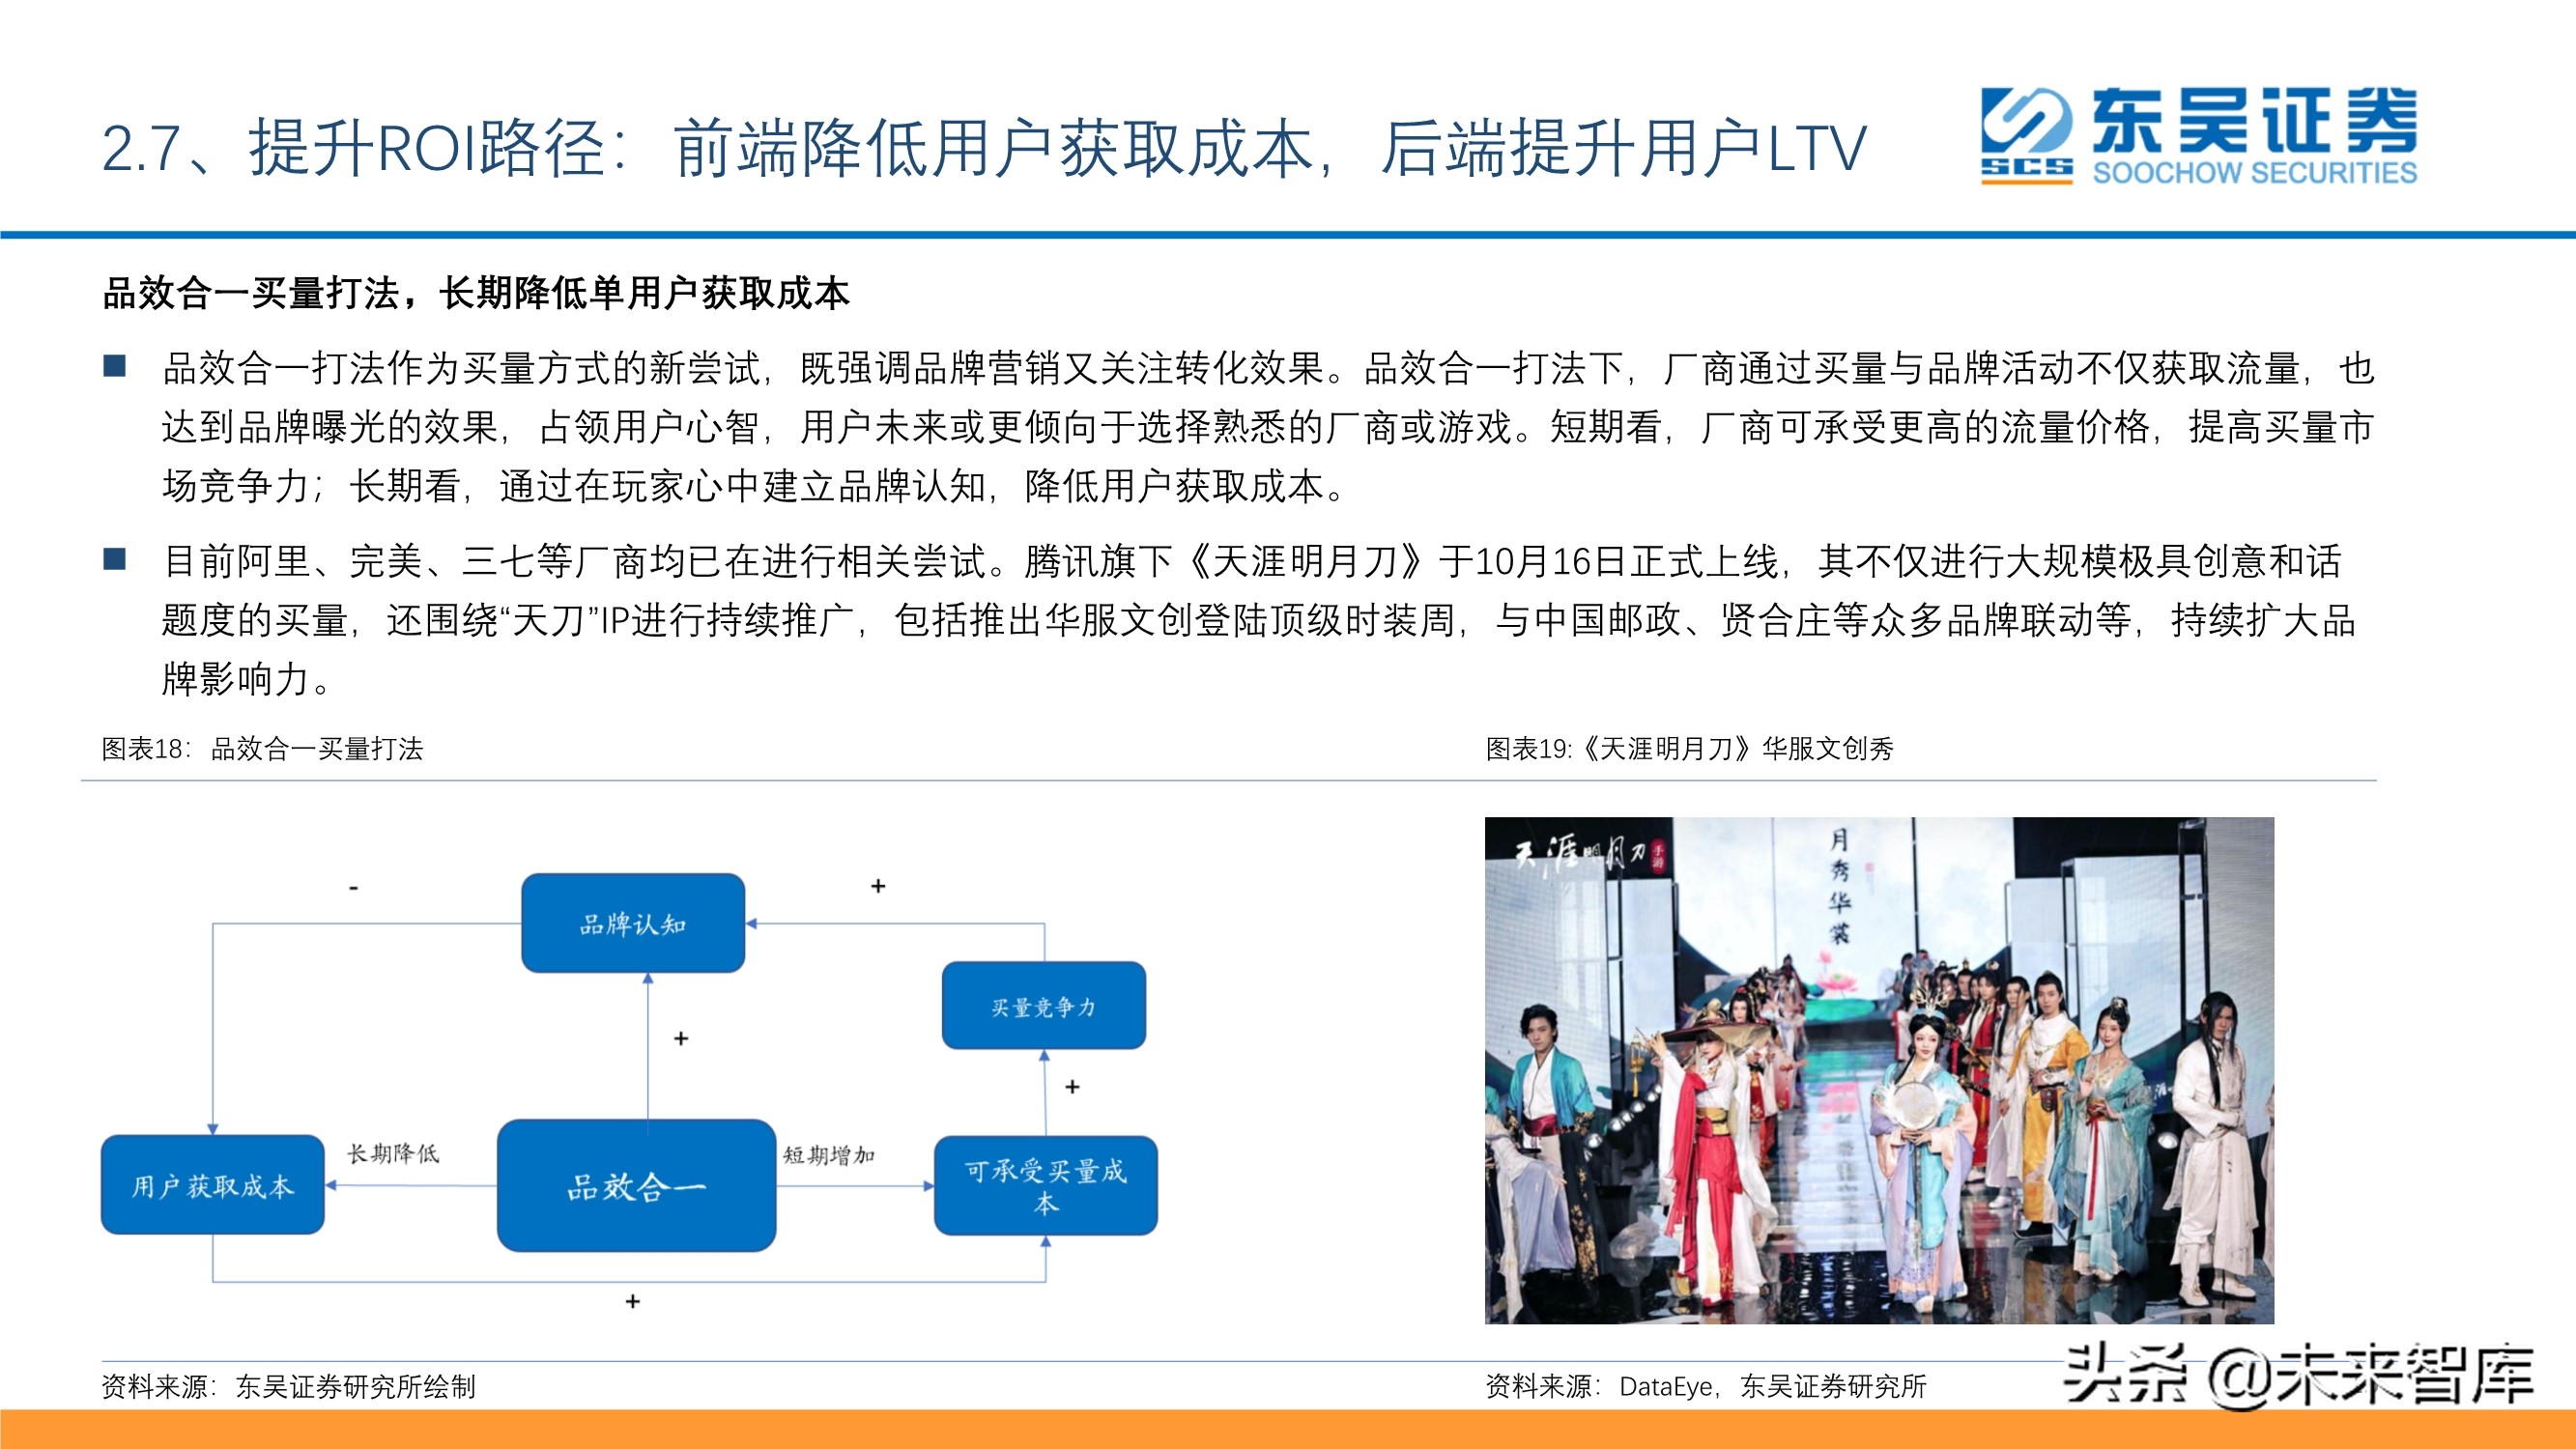Image resolution: width=2576 pixels, height=1449 pixels.
Task: Click the 短期增加 arrow label
Action: coord(828,1155)
